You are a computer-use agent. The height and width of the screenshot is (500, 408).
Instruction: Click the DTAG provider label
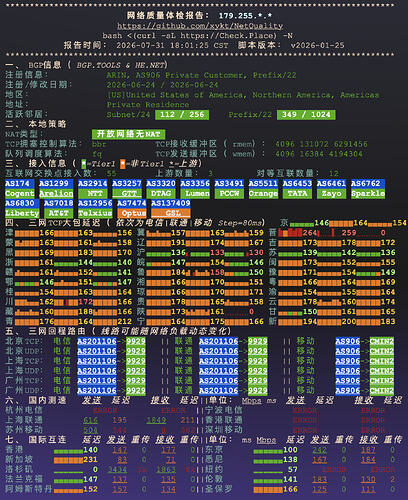pos(161,194)
